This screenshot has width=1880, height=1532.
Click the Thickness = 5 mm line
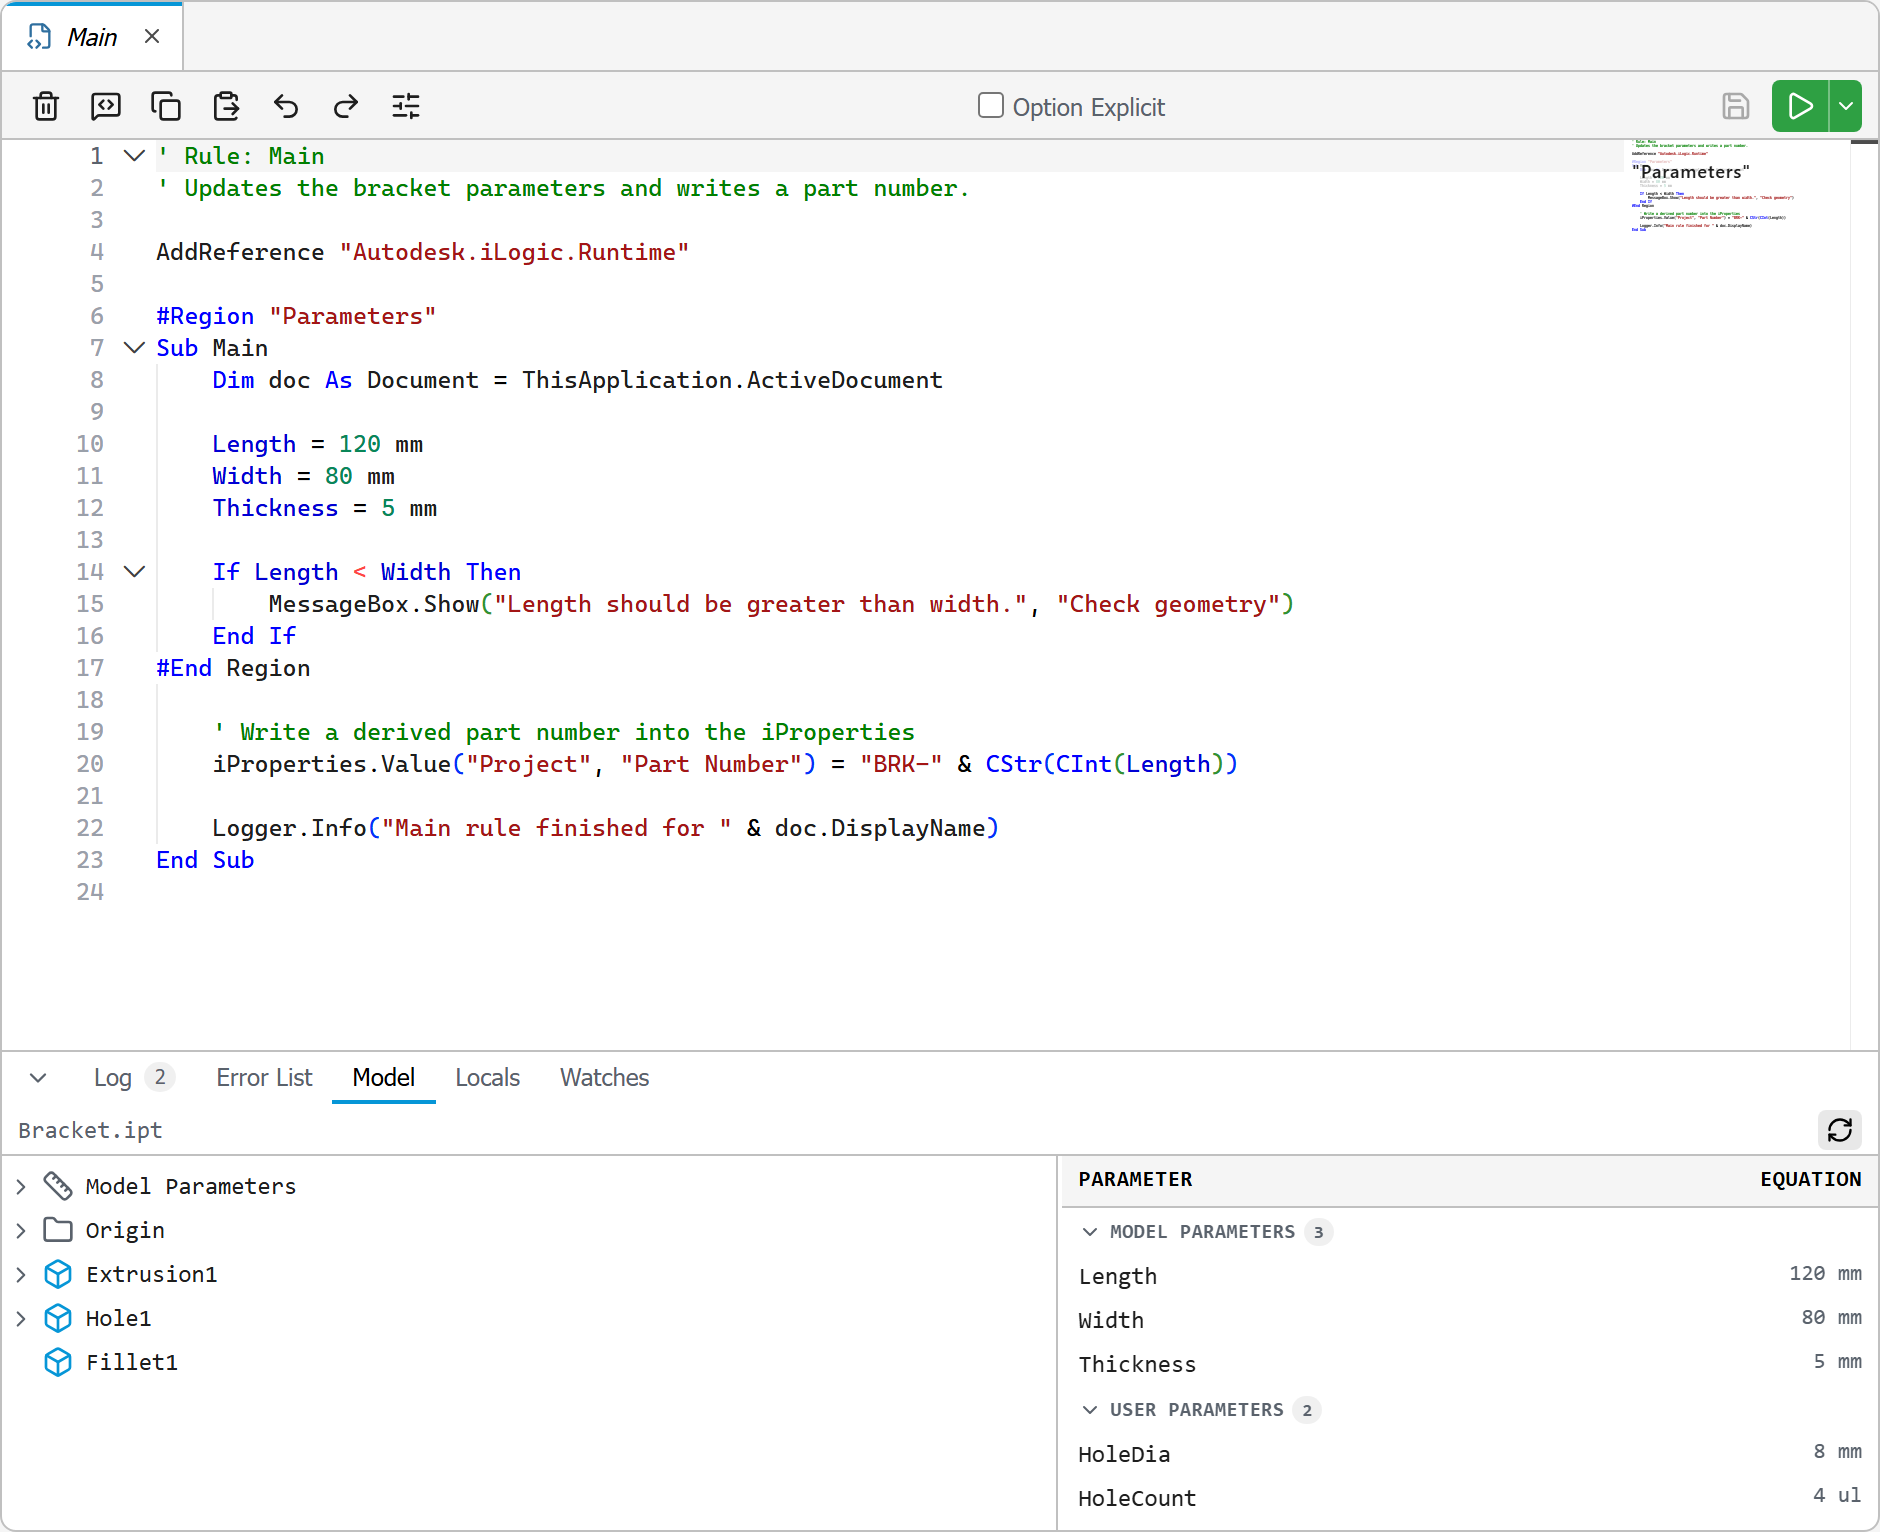pos(324,508)
